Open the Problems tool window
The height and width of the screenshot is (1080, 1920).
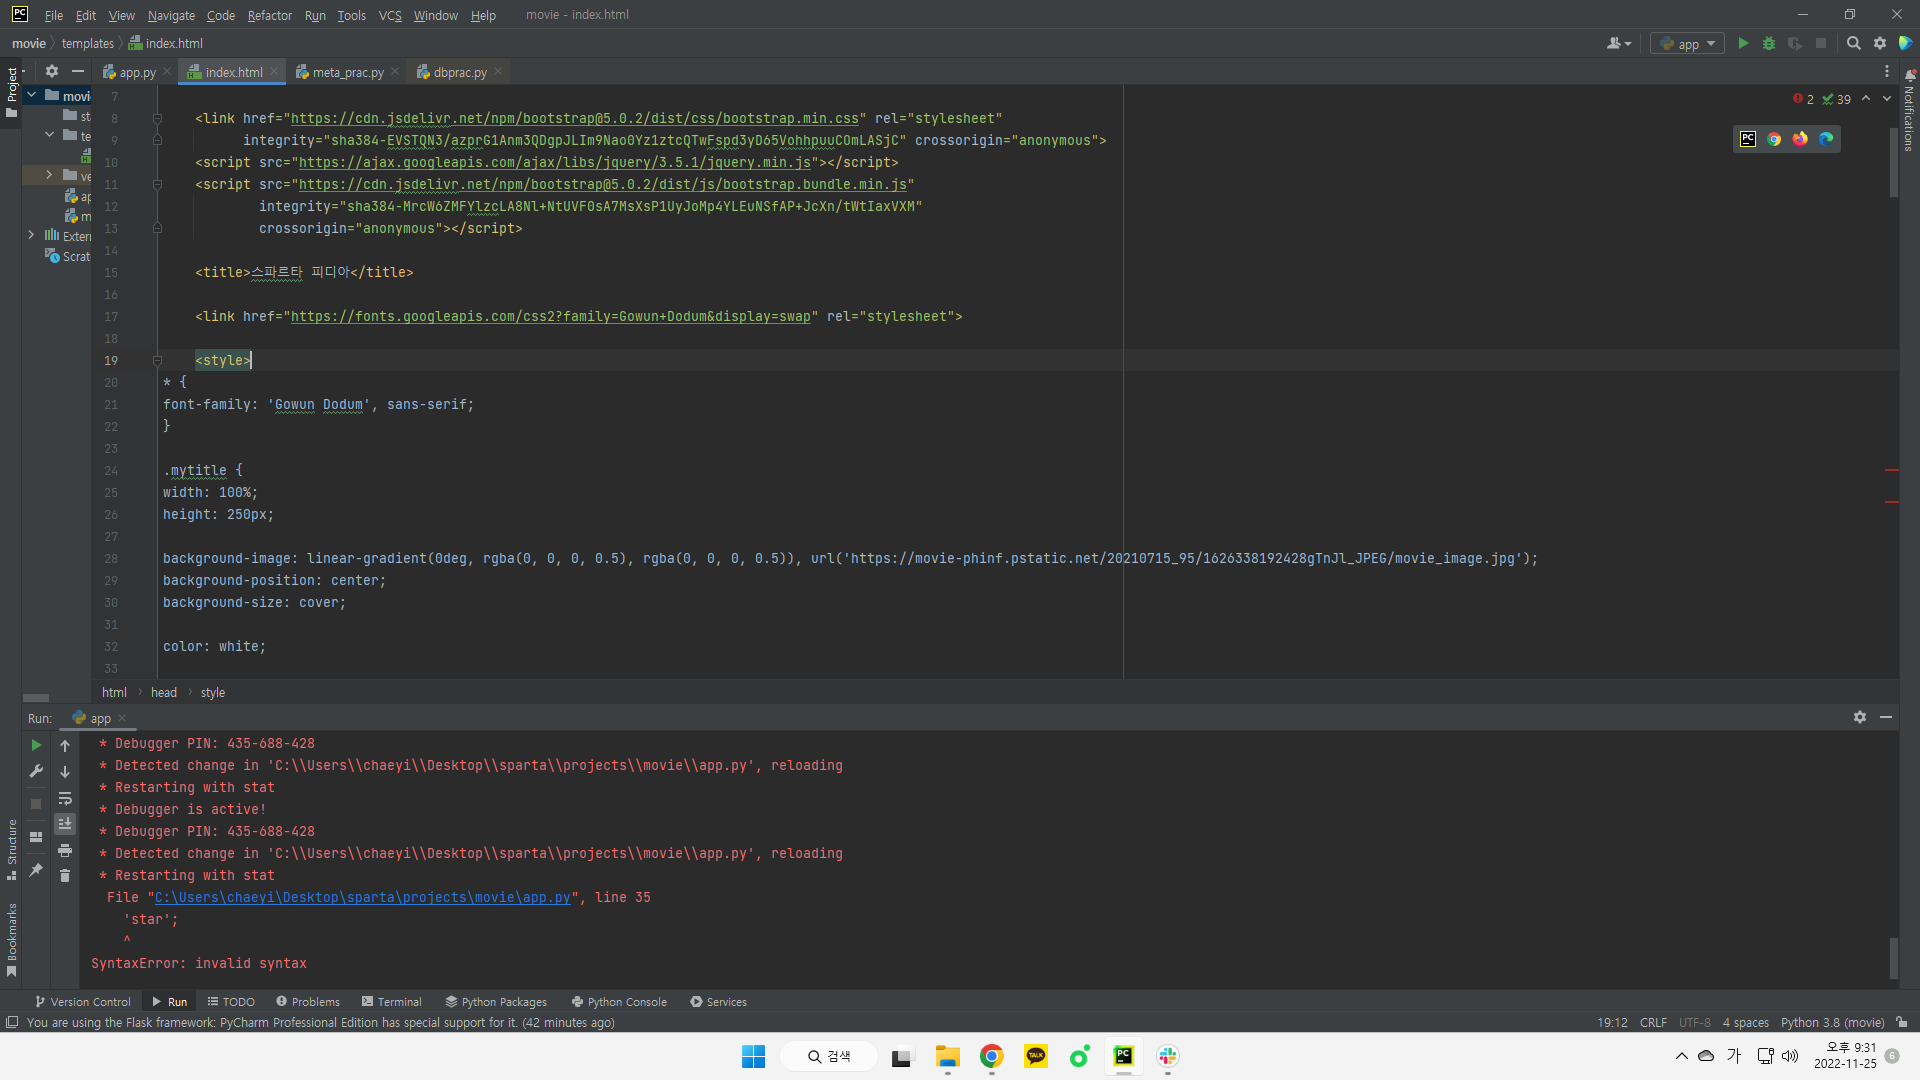tap(308, 1002)
